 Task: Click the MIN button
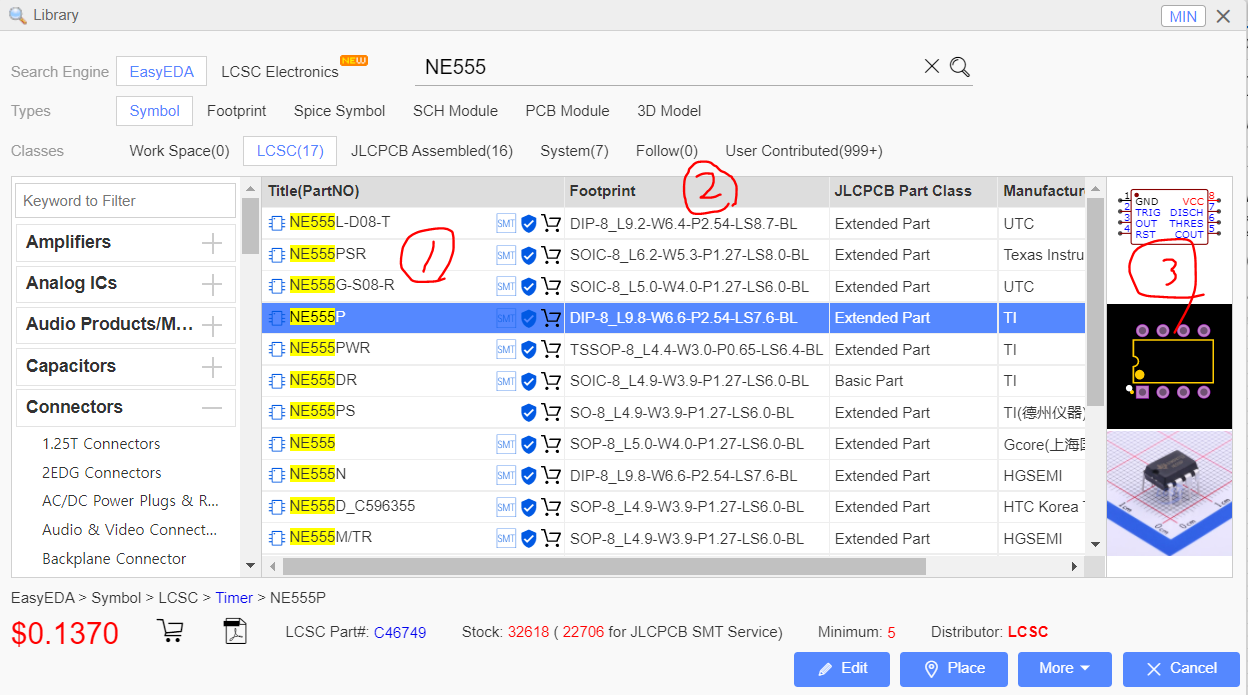(x=1183, y=16)
